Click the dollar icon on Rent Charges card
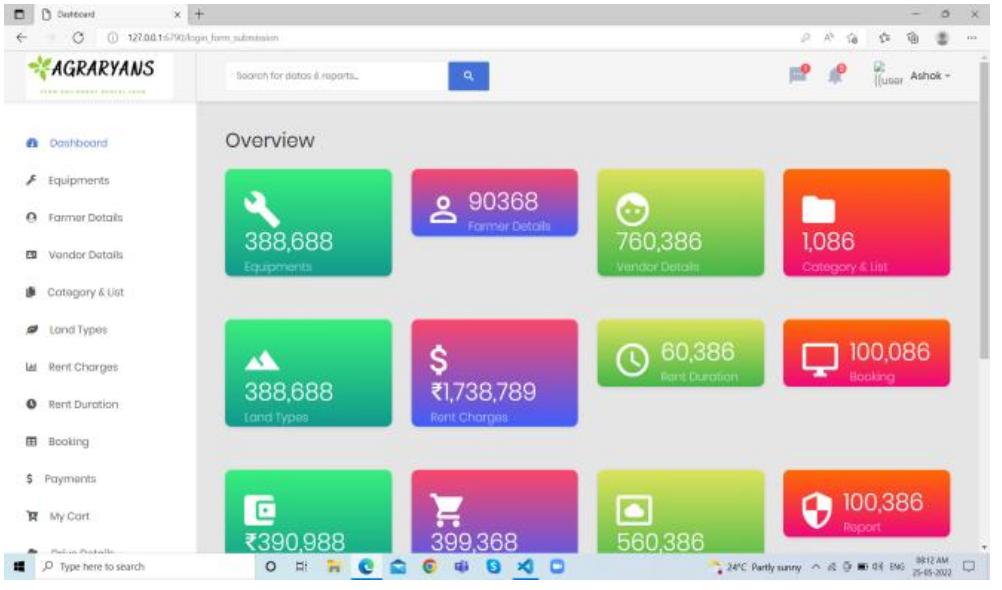The height and width of the screenshot is (590, 1002). click(x=438, y=359)
